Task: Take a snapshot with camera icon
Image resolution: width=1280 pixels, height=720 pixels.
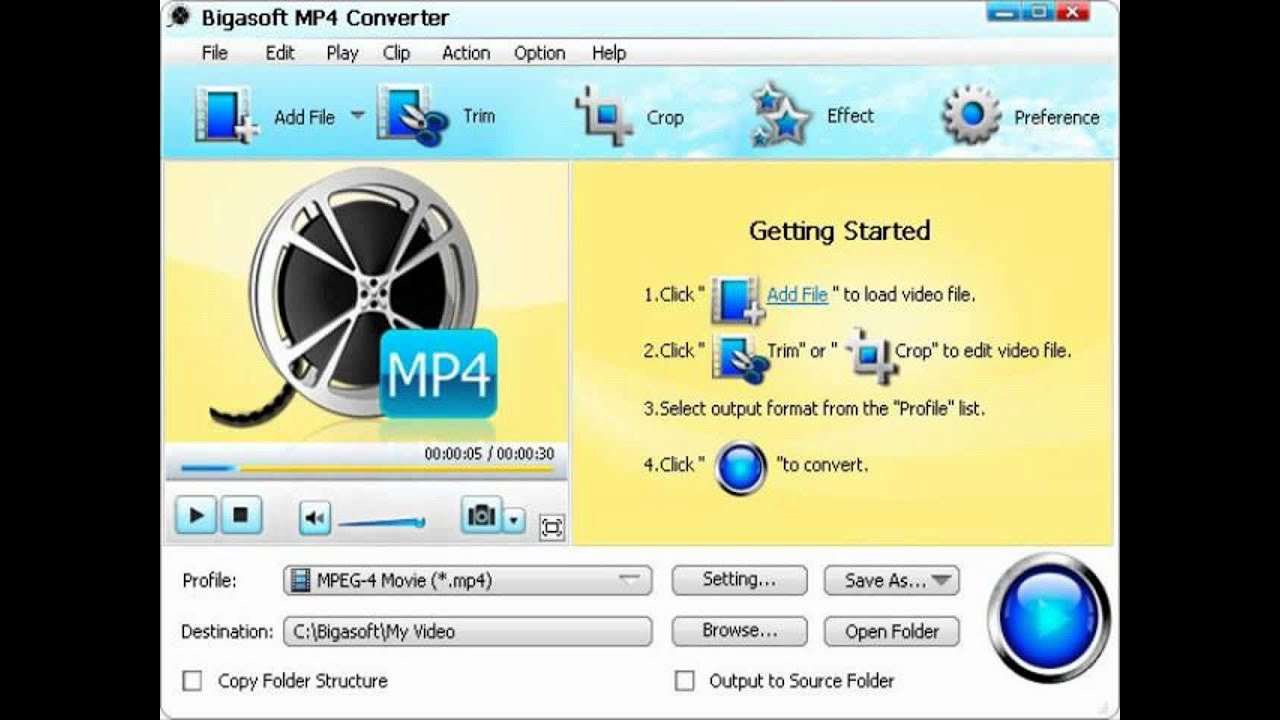Action: click(x=481, y=516)
